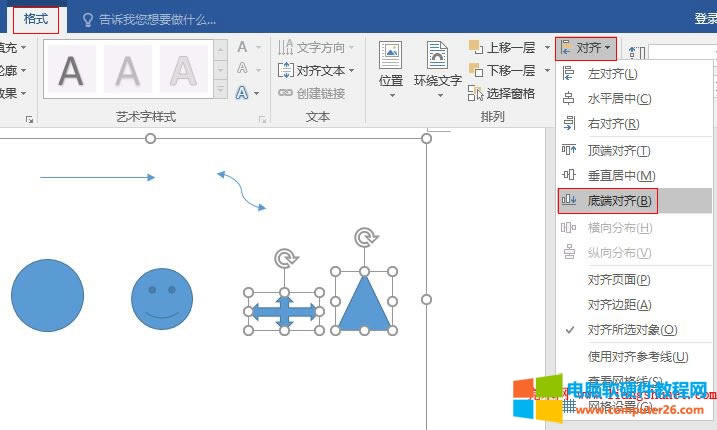Screen dimensions: 717x430
Task: Click the rotation handle above the triangle
Action: tap(366, 238)
